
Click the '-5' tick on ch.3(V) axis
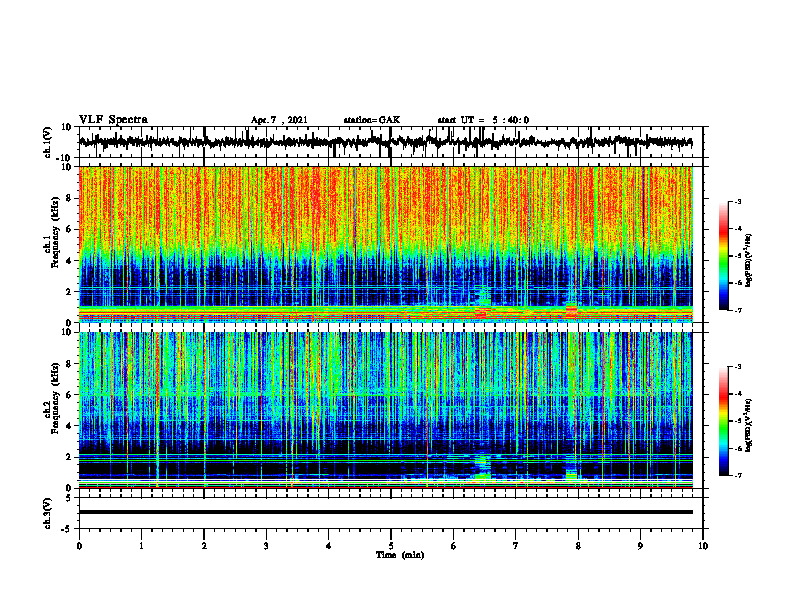pyautogui.click(x=68, y=529)
